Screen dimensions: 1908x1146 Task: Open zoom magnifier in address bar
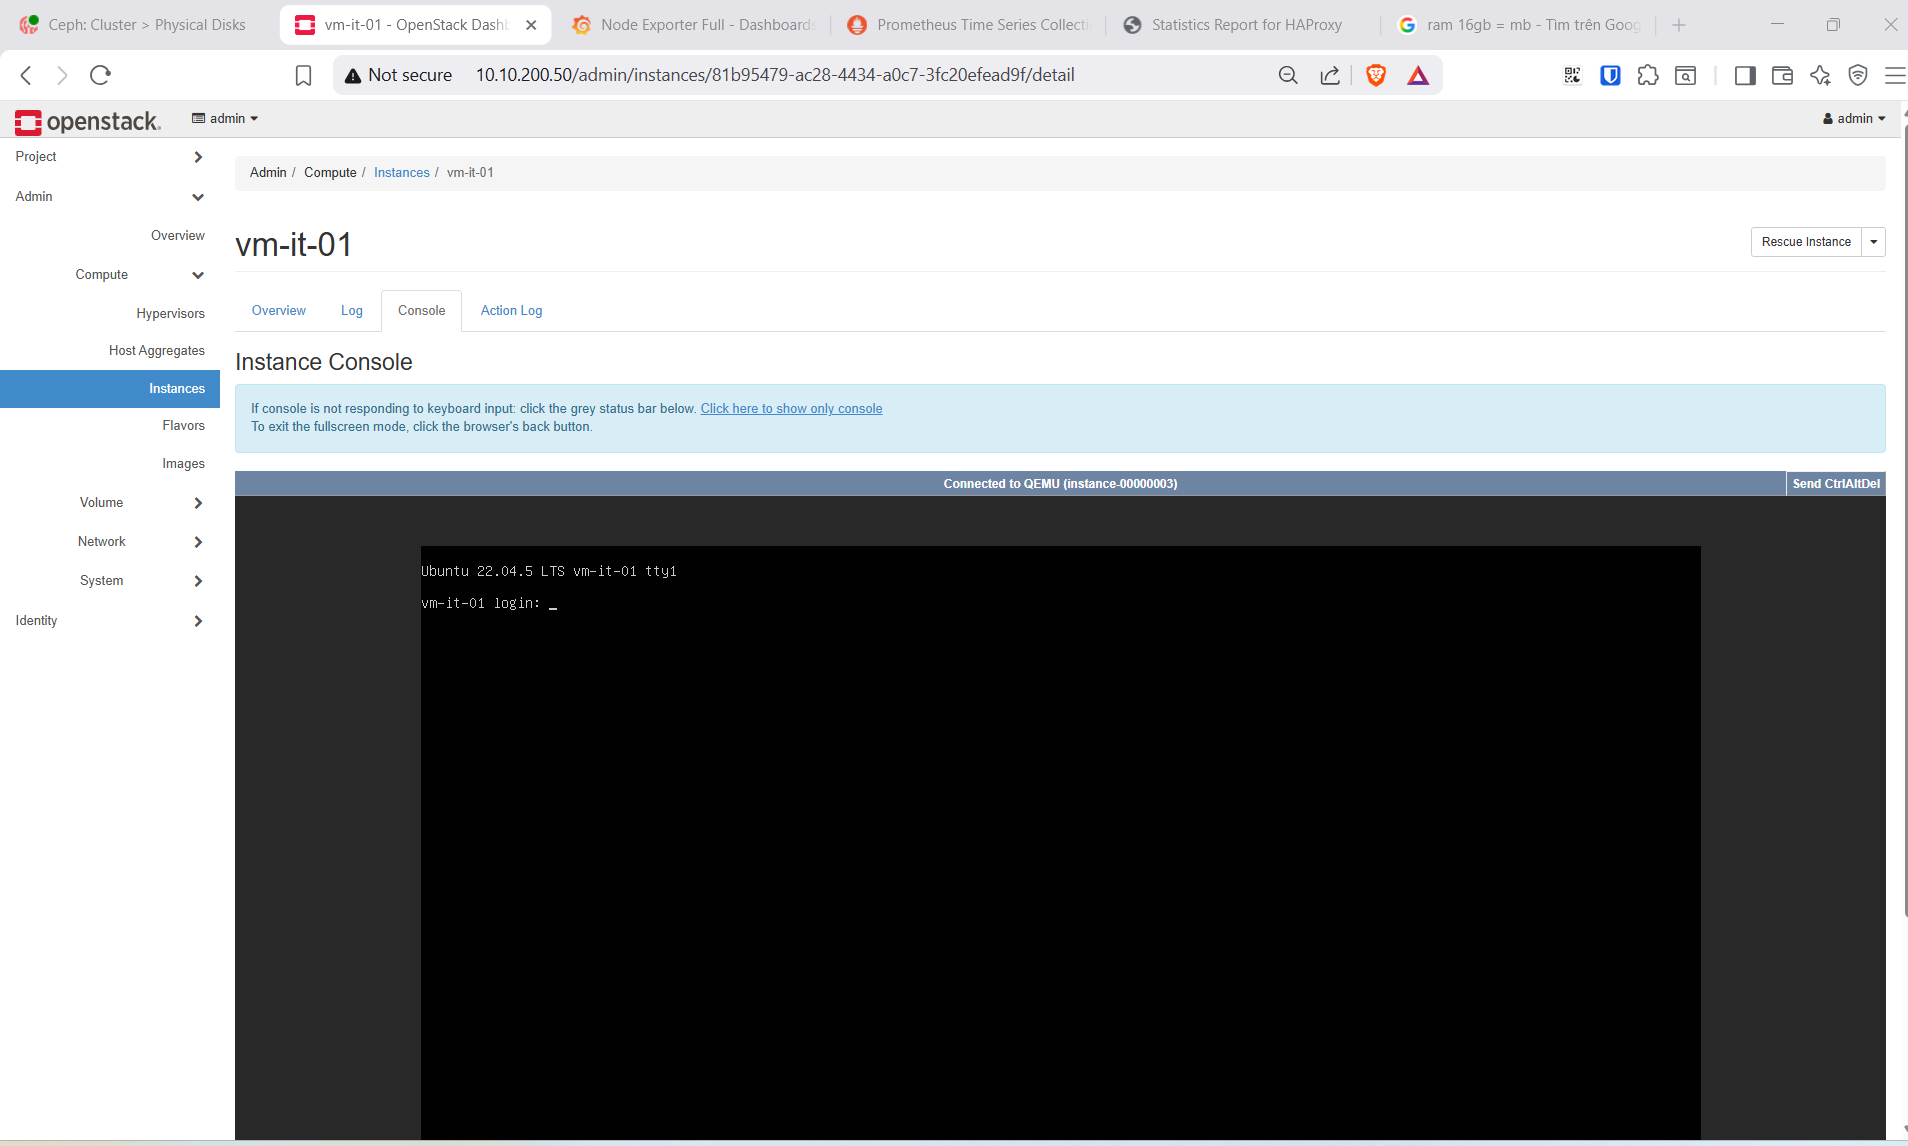(x=1288, y=75)
